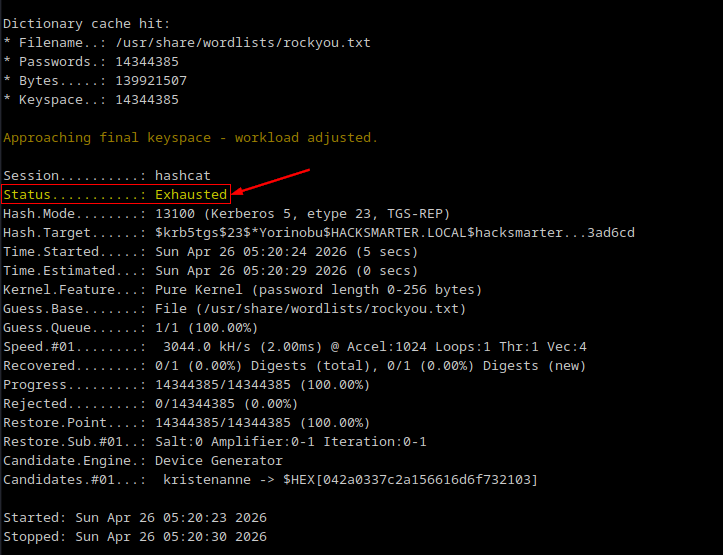
Task: Click the Bytes value 139921507
Action: [x=150, y=81]
